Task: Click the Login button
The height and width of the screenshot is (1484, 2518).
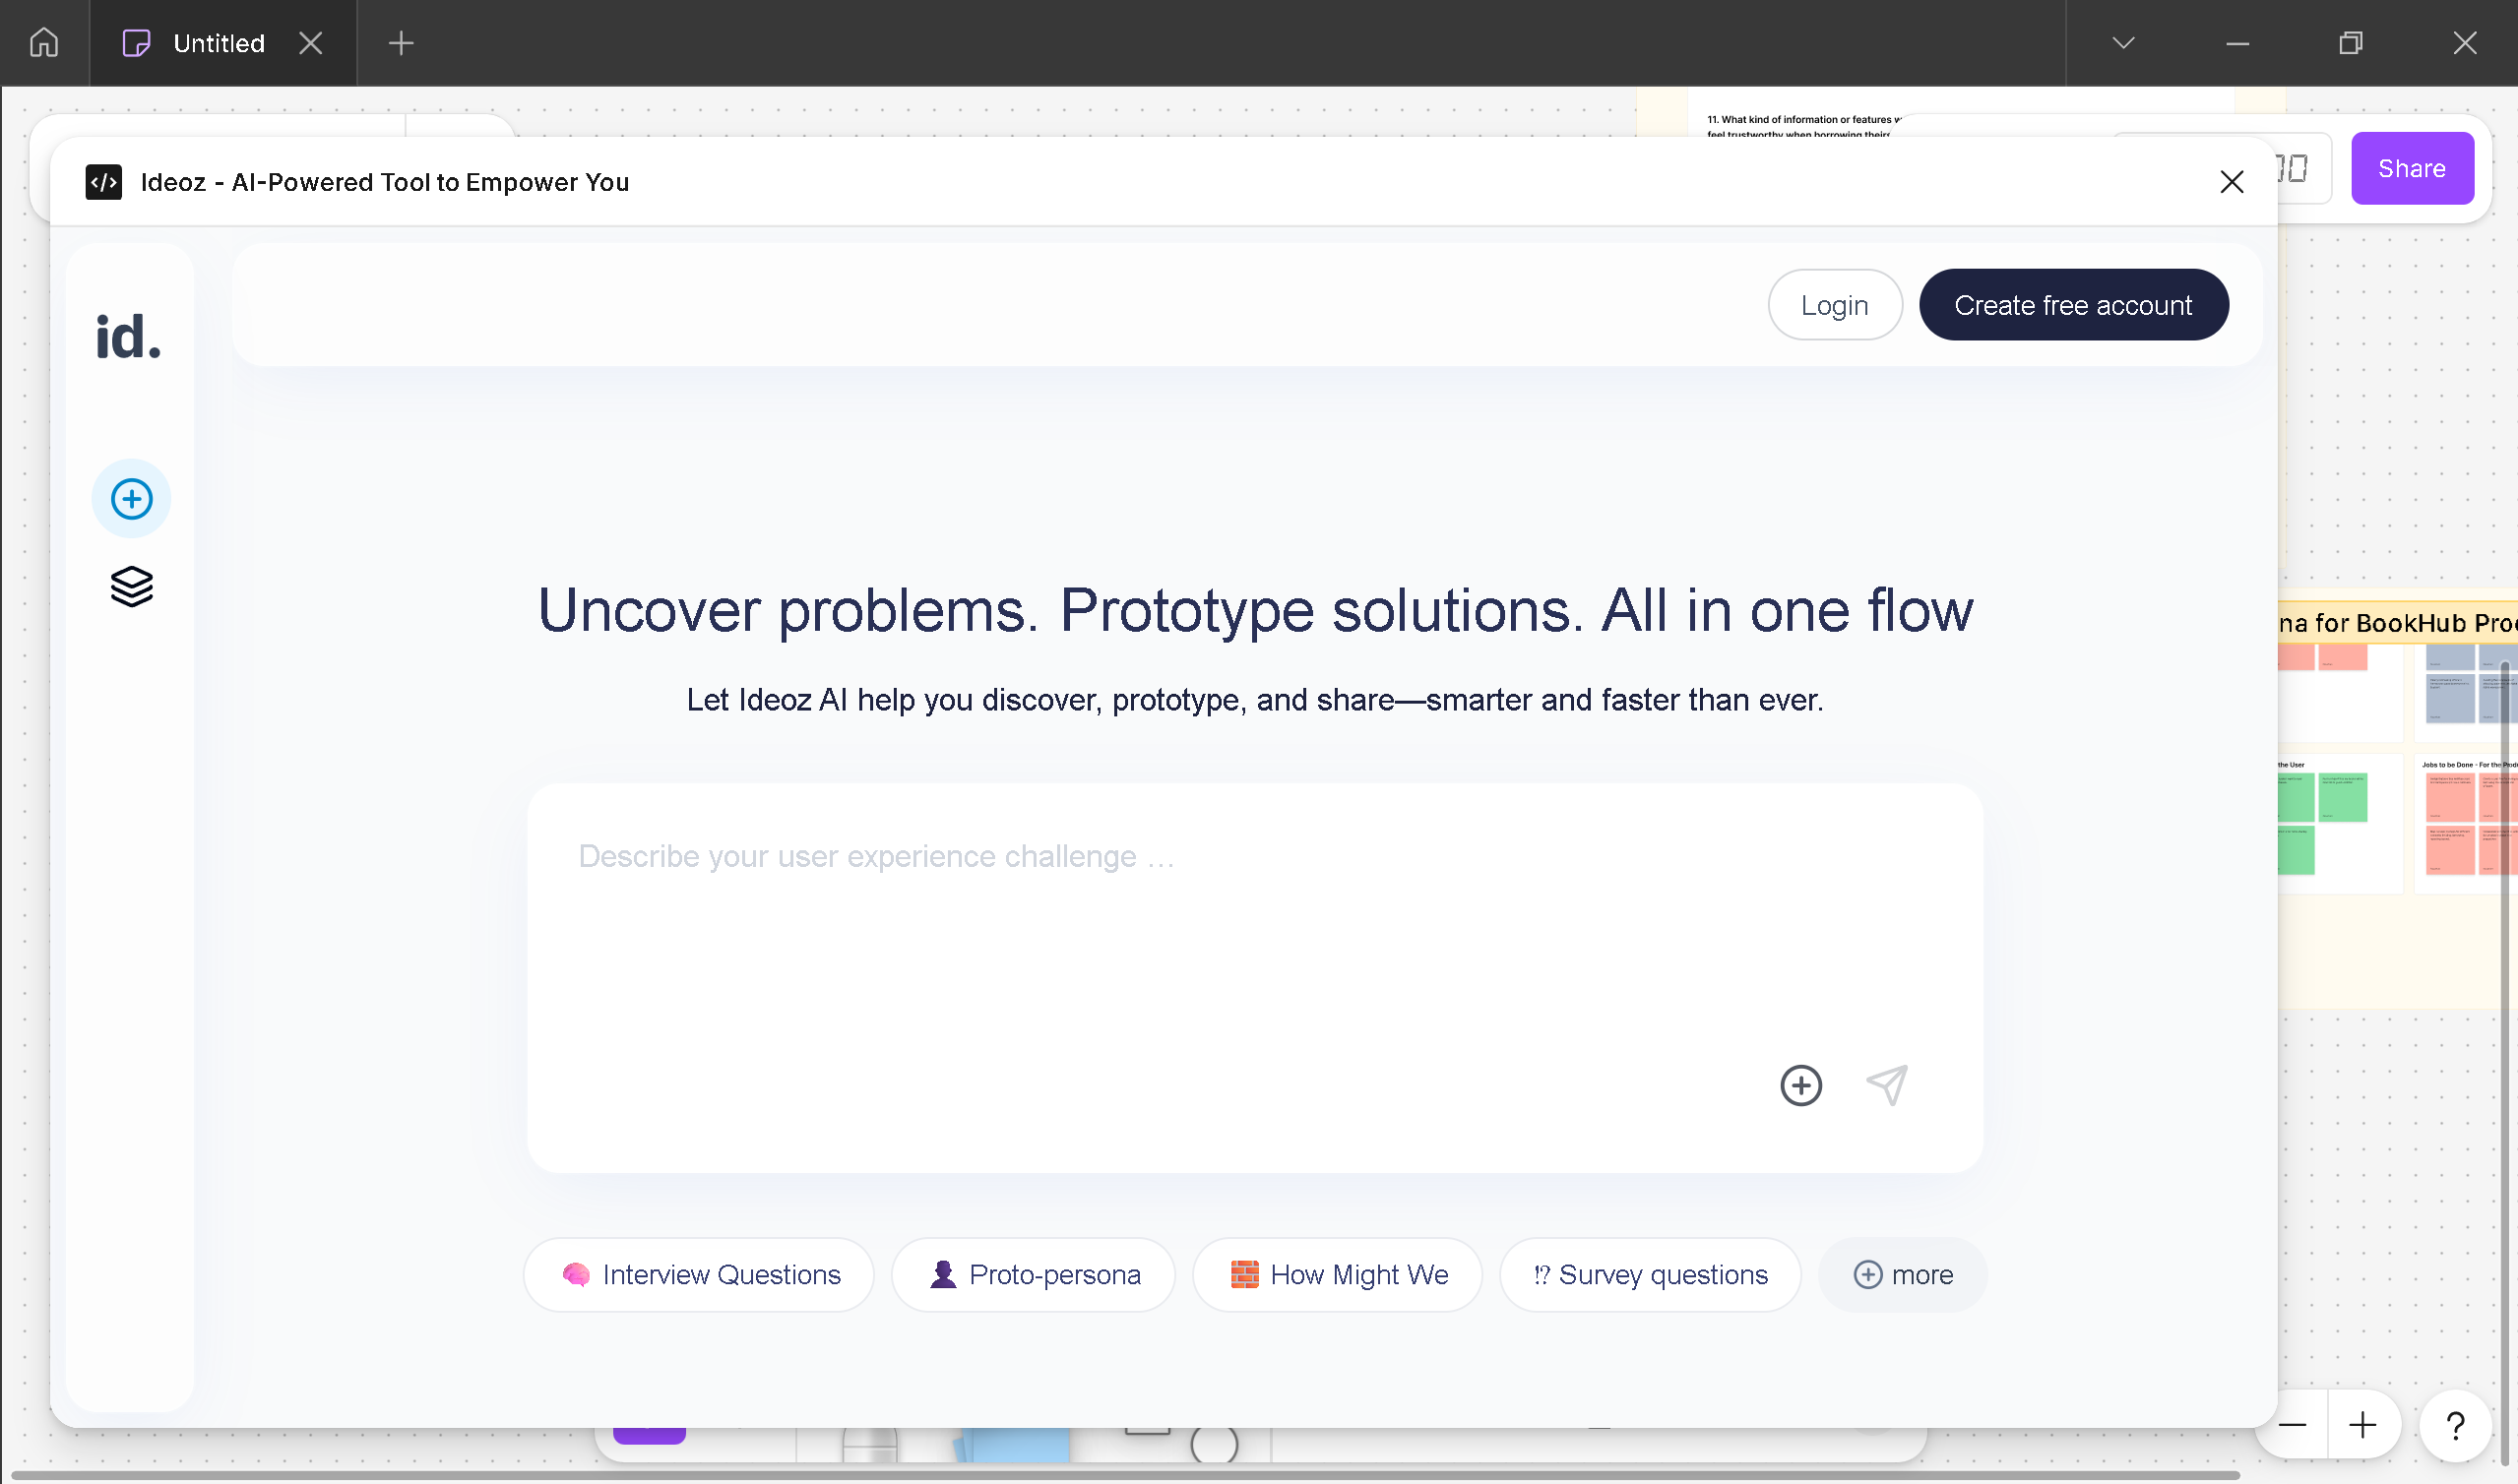Action: tap(1834, 305)
